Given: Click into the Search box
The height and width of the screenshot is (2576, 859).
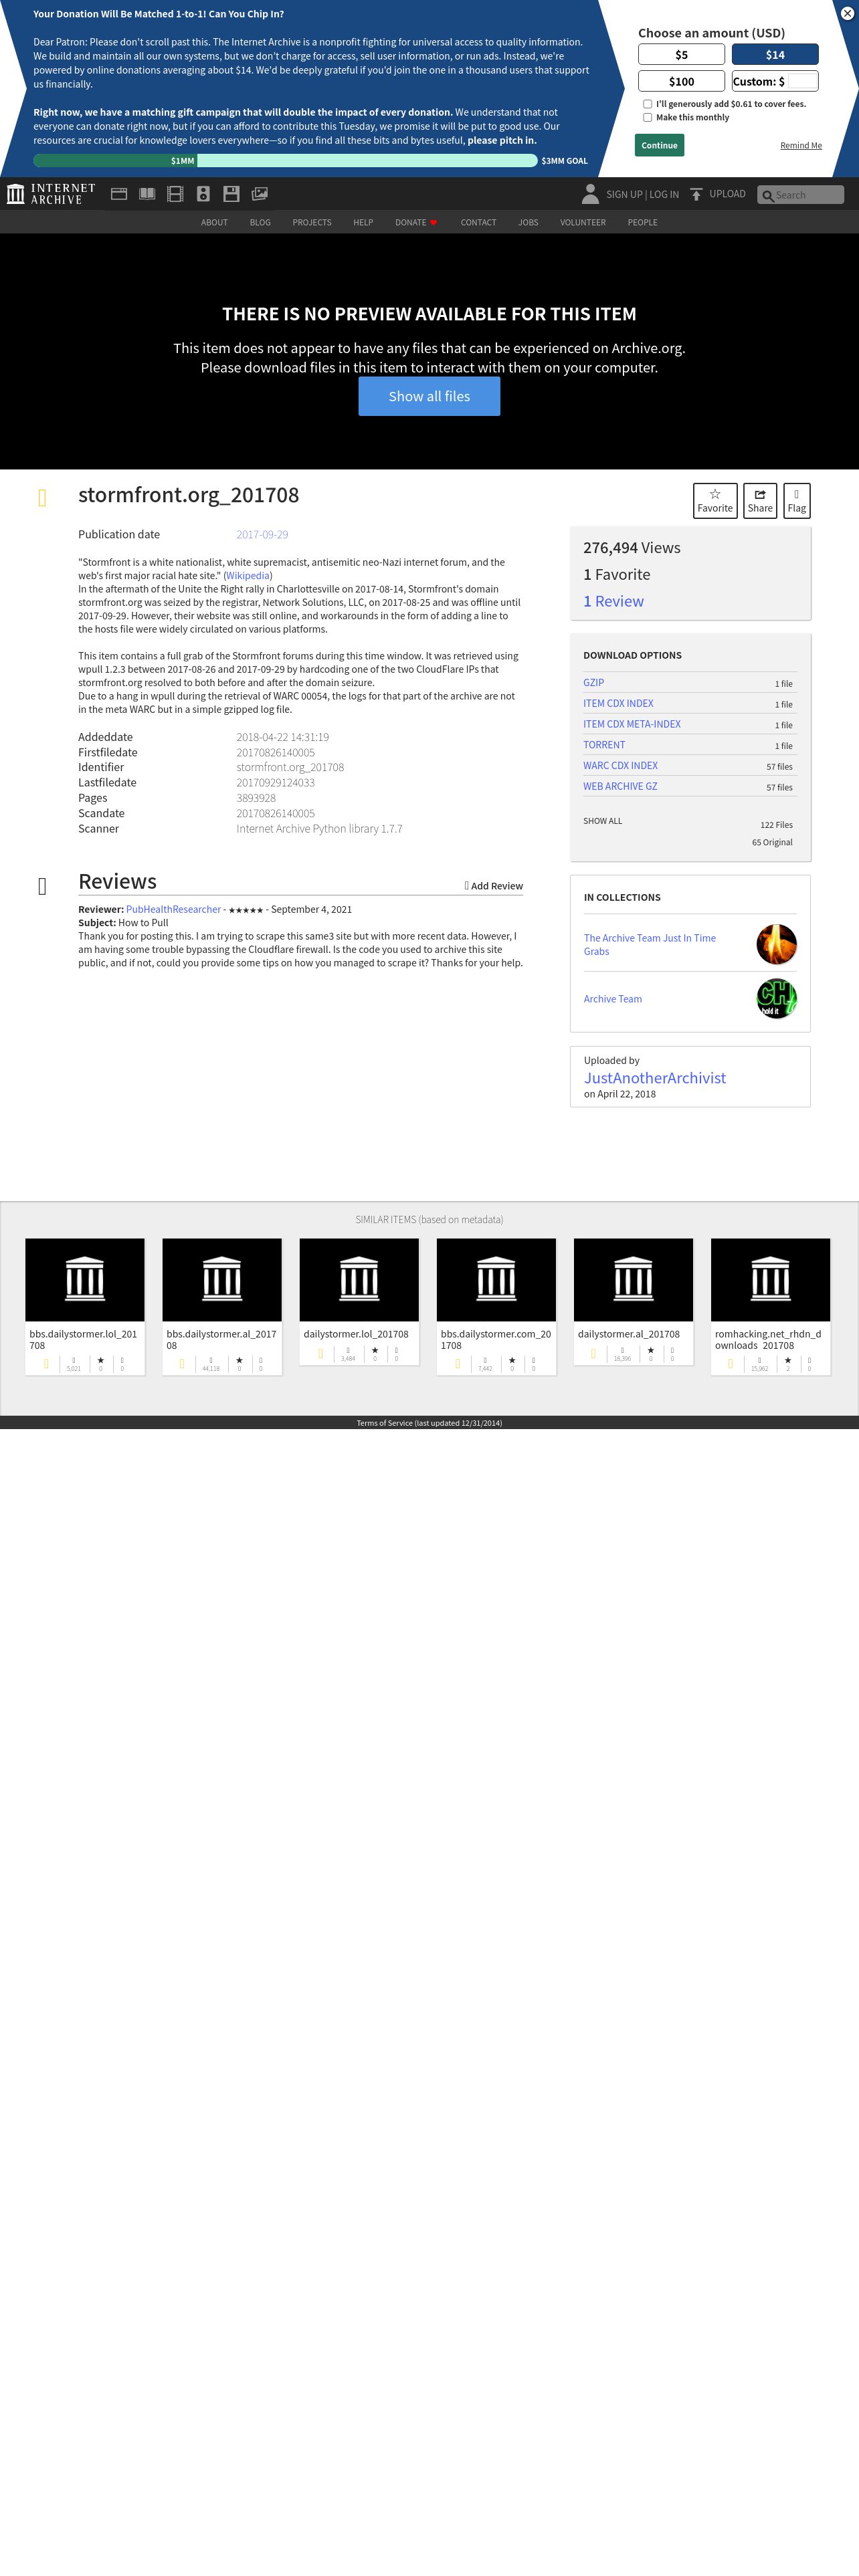Looking at the screenshot, I should pyautogui.click(x=800, y=195).
